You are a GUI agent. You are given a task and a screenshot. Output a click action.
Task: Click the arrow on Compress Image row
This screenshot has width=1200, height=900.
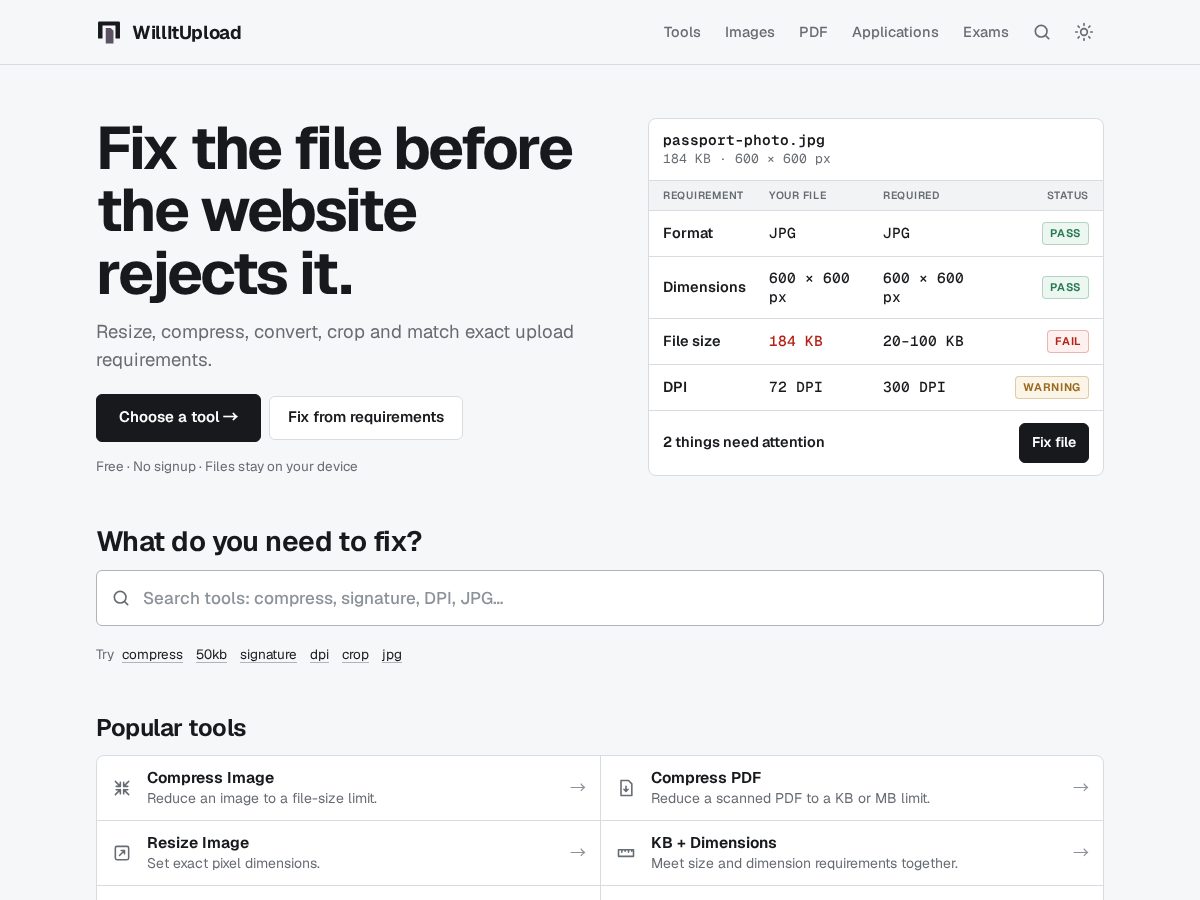pos(578,788)
